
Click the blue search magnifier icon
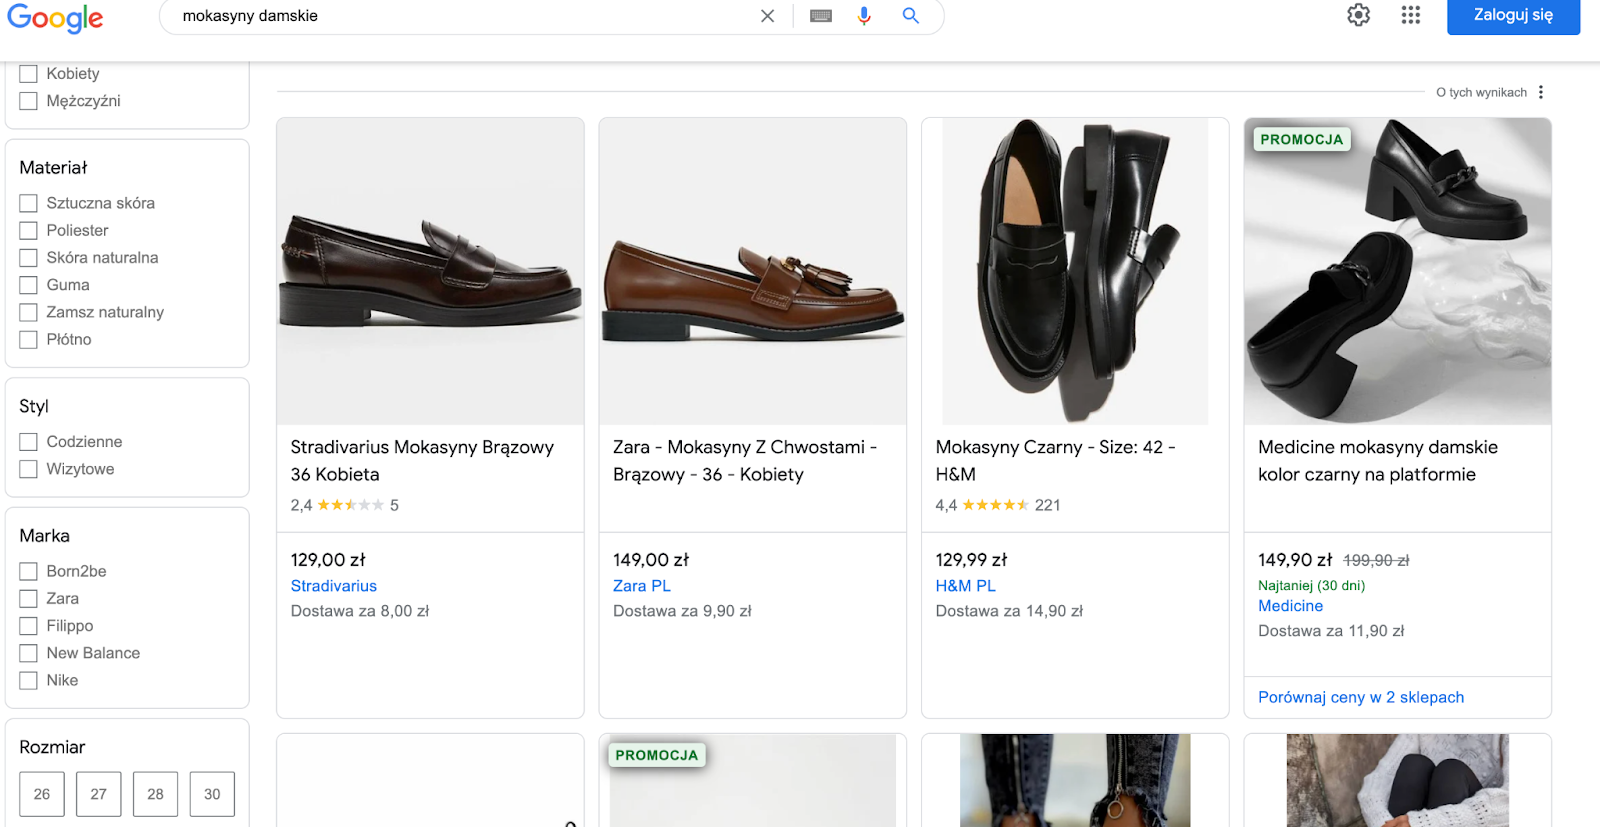911,16
